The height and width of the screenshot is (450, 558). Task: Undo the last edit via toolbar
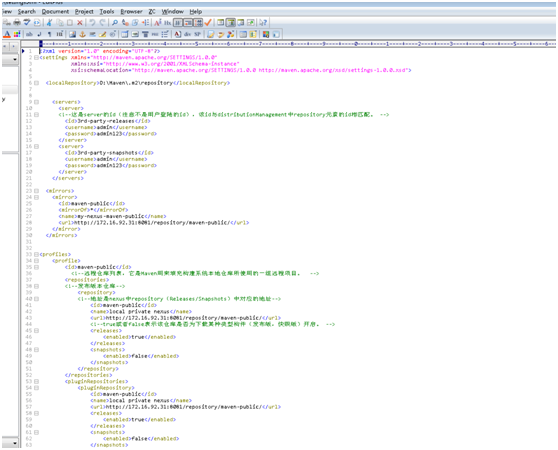click(x=92, y=22)
